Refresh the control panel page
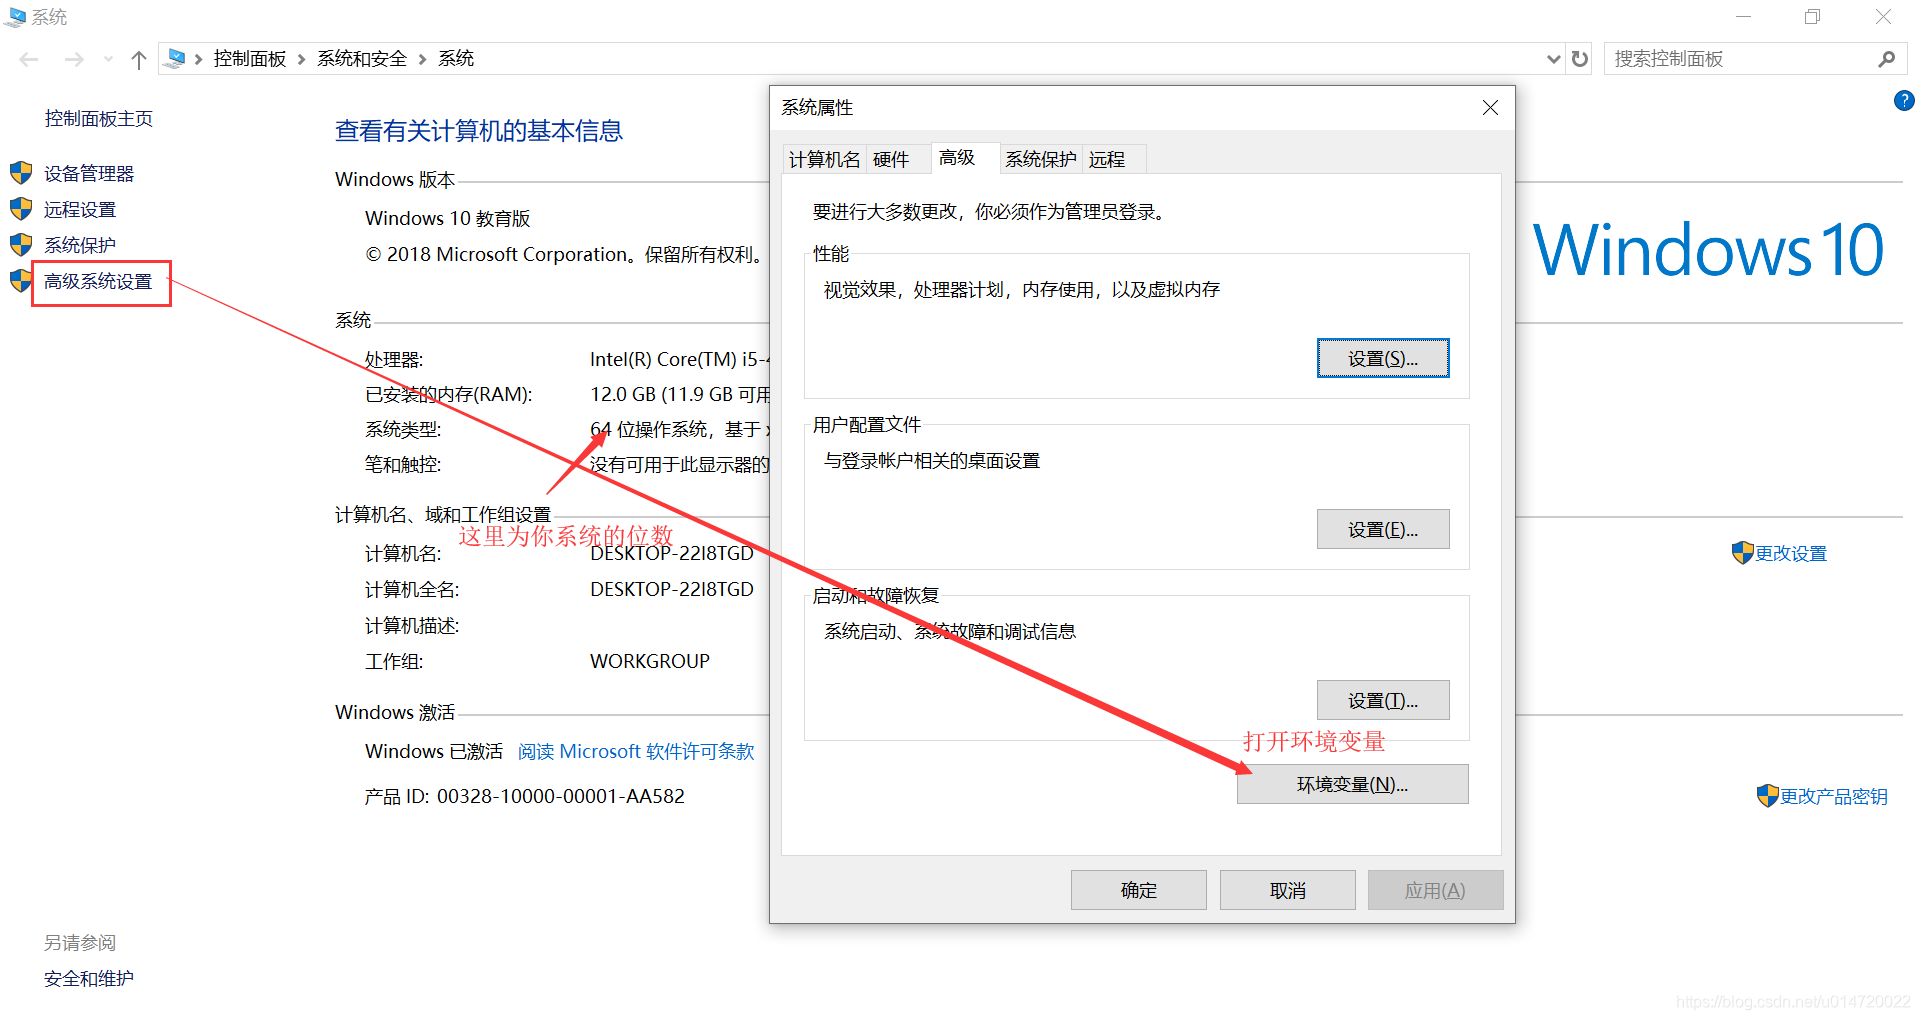 [x=1580, y=59]
